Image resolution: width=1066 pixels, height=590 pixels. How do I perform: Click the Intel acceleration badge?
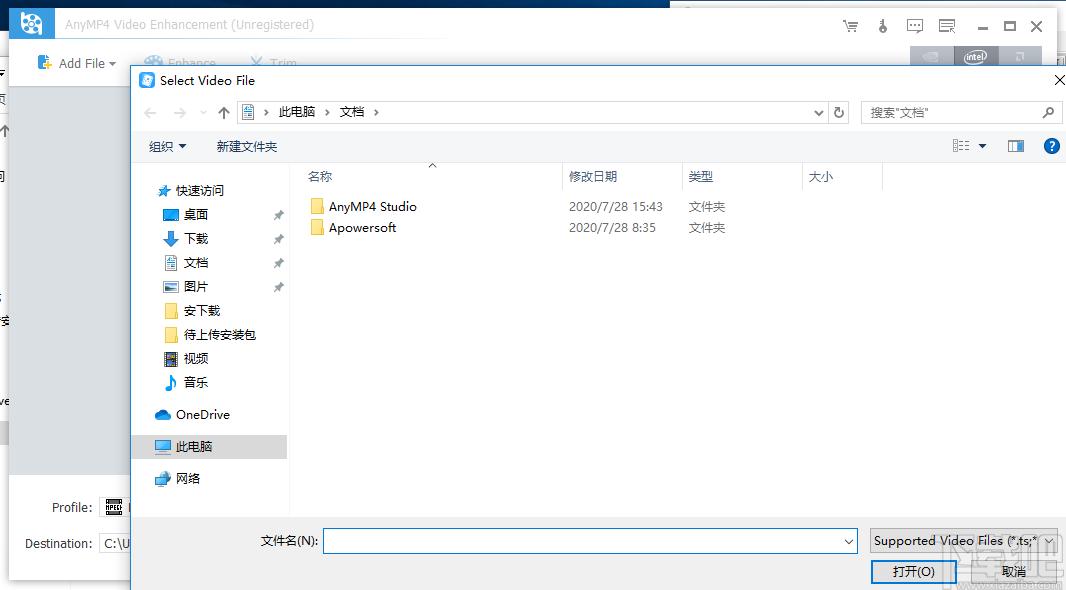(975, 57)
